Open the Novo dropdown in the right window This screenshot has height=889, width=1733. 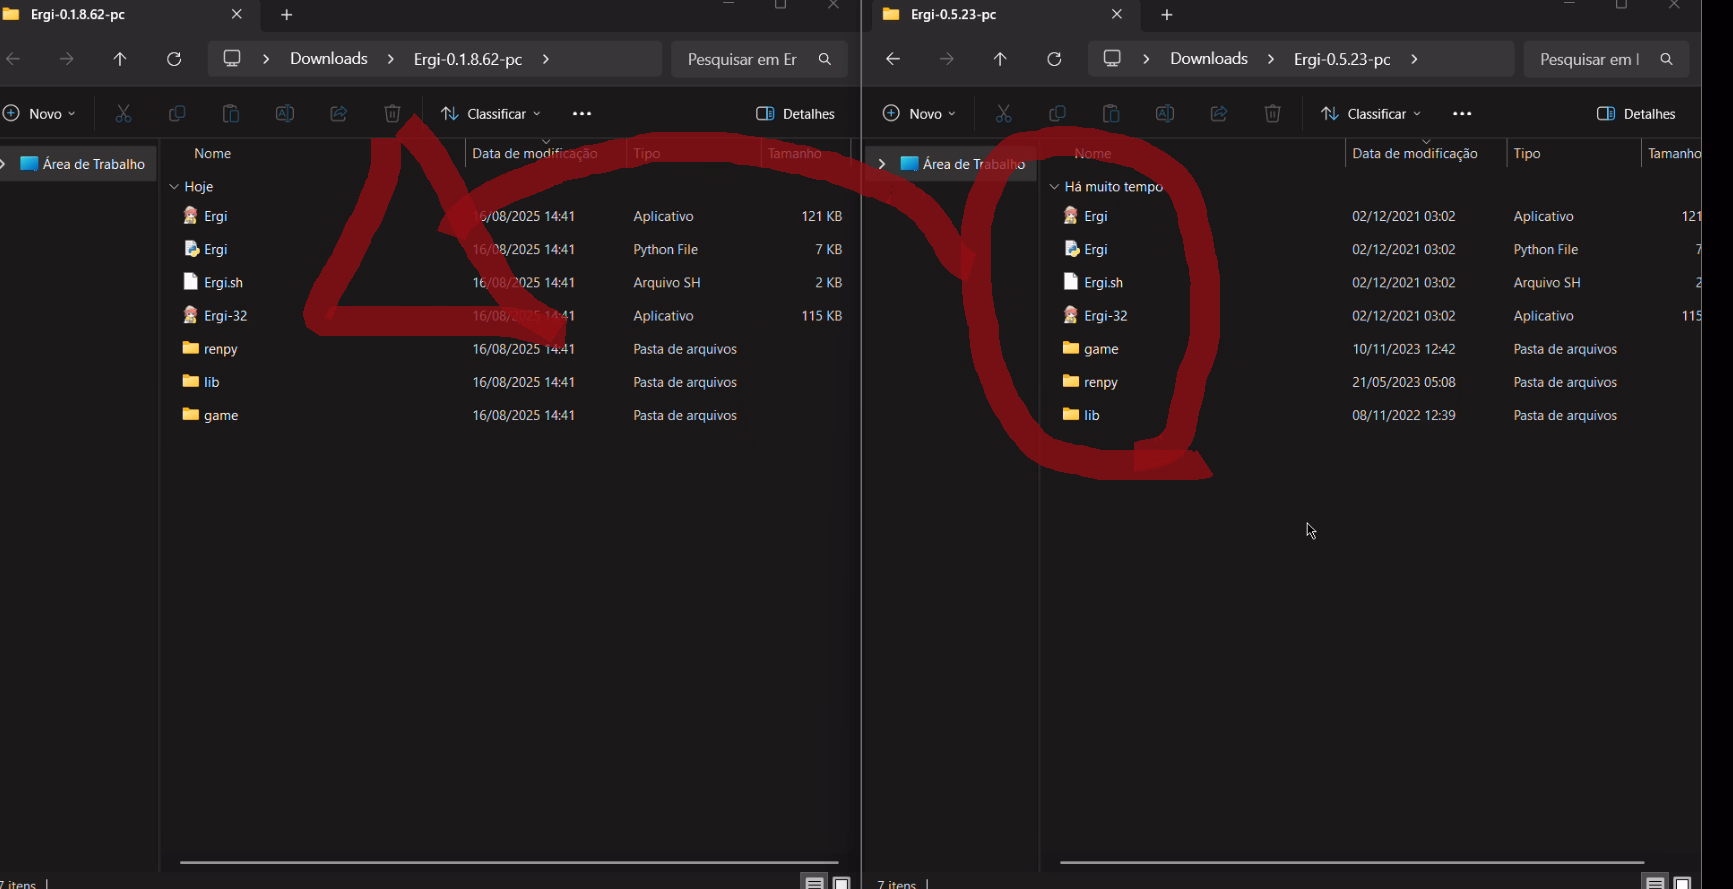coord(919,114)
